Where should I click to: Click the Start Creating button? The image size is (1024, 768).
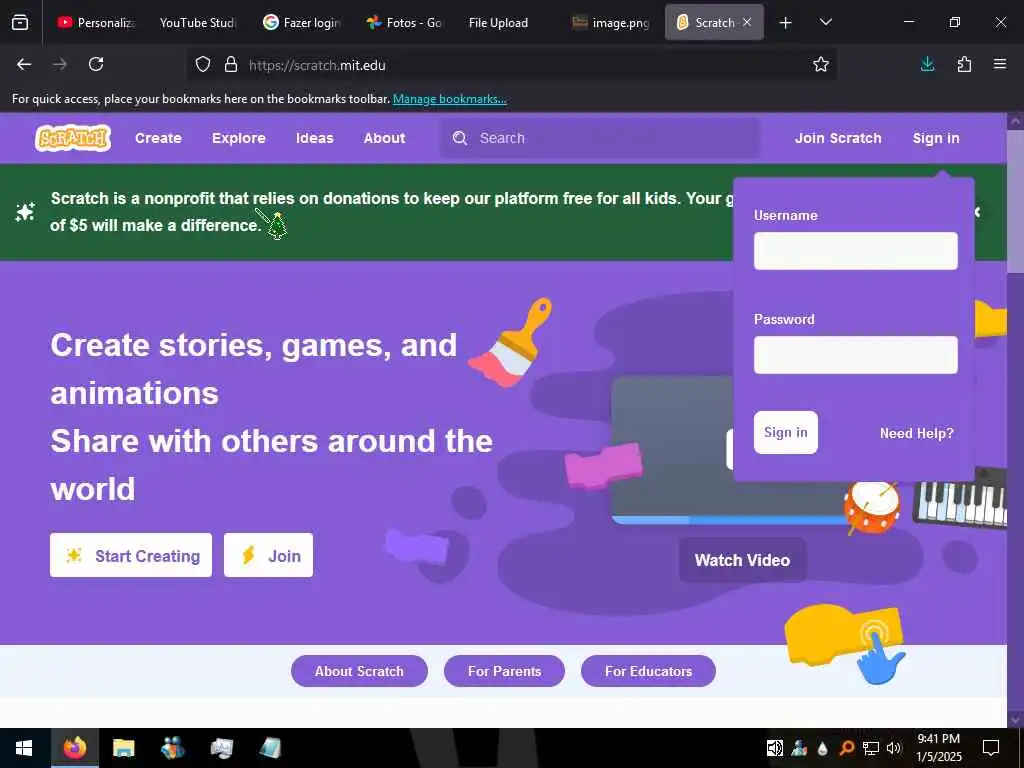coord(131,555)
